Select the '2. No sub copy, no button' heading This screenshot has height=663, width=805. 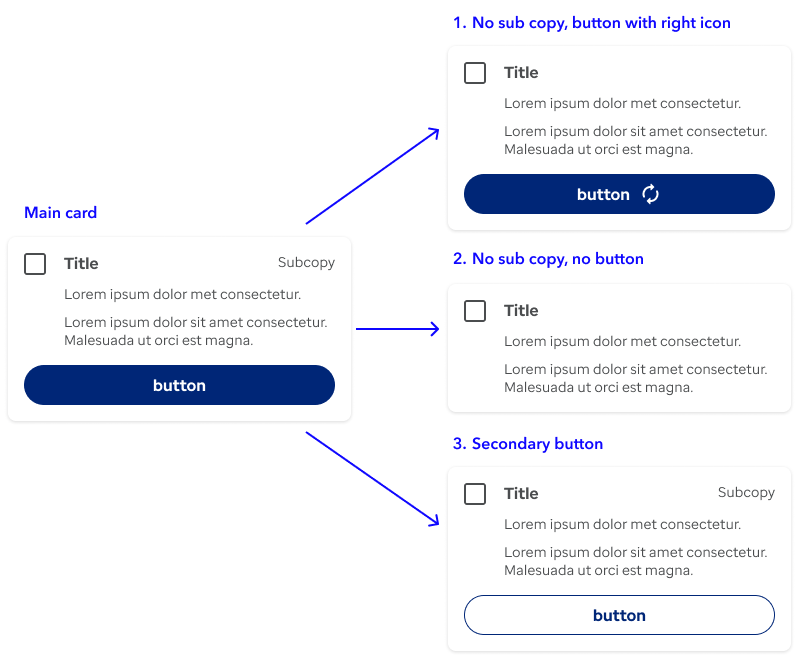coord(548,259)
